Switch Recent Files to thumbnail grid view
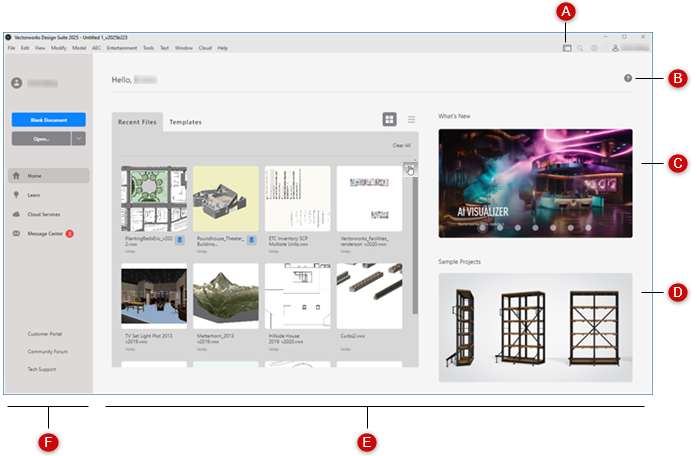Image resolution: width=697 pixels, height=456 pixels. coord(389,119)
